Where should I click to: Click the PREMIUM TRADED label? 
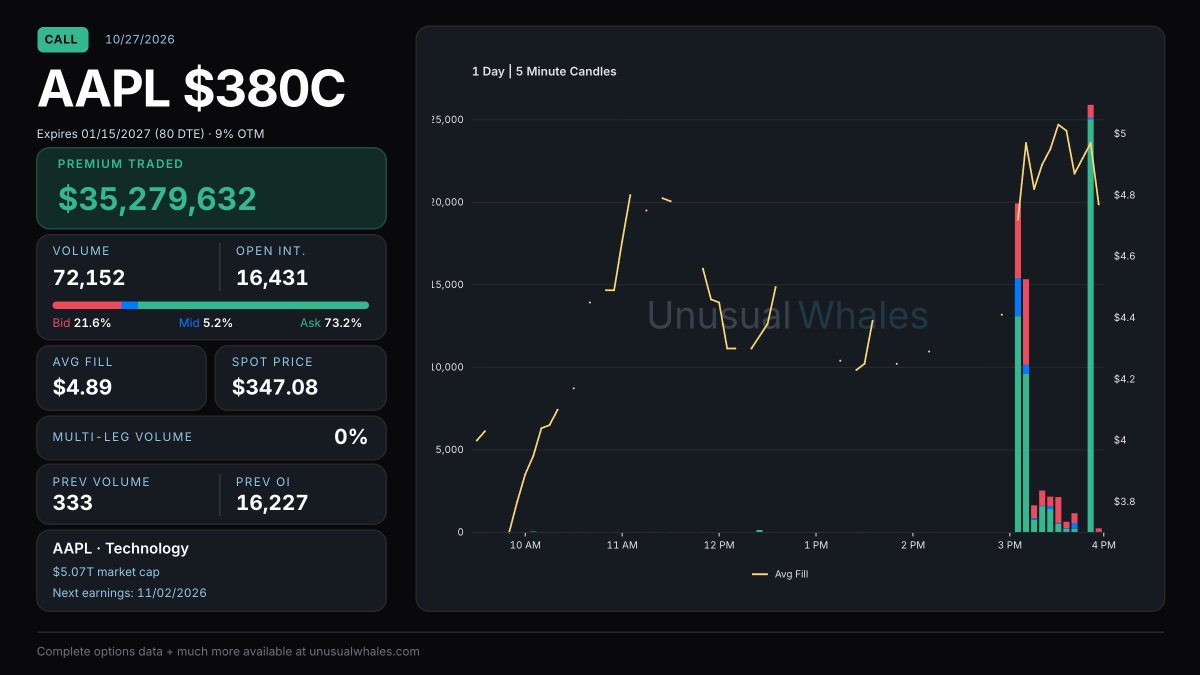[121, 164]
